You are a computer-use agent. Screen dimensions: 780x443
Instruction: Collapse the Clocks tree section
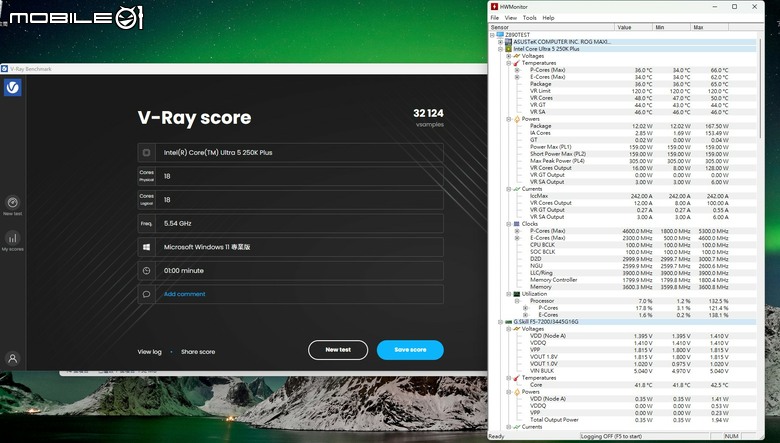pos(508,224)
